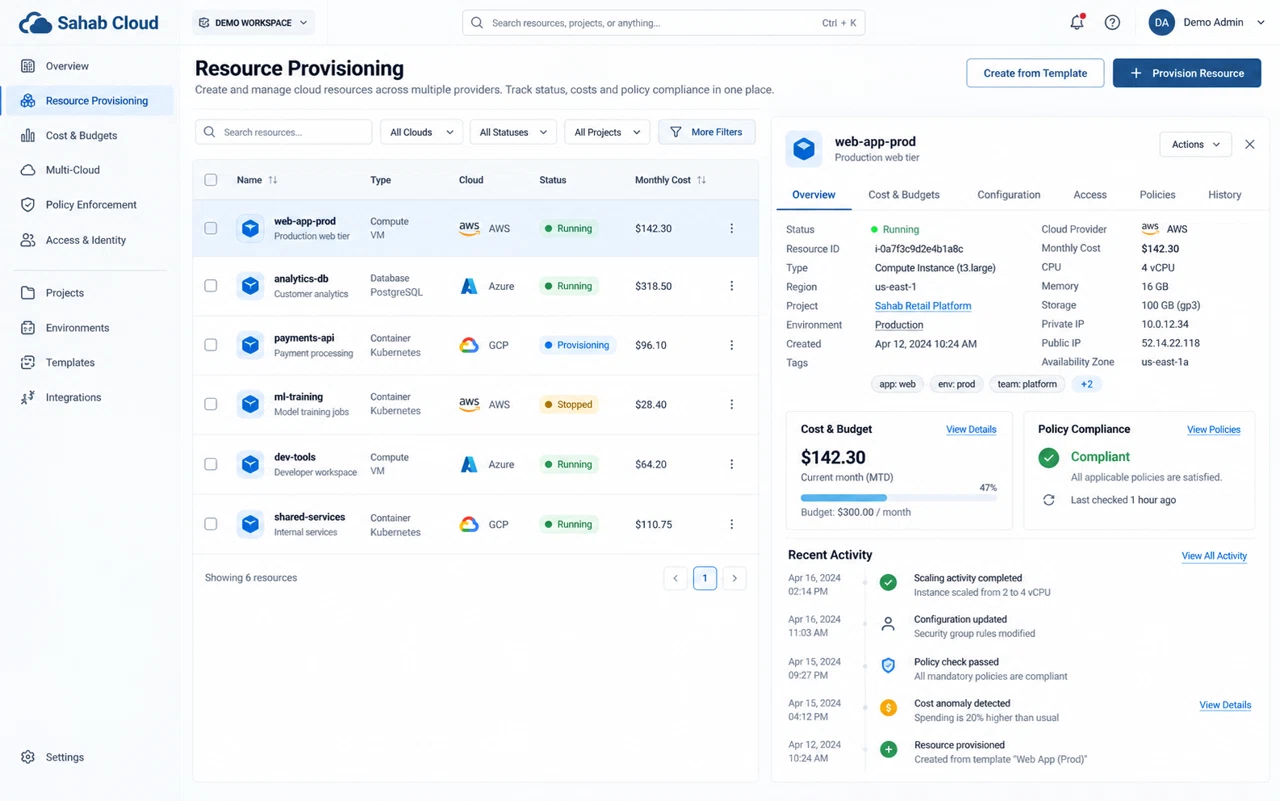
Task: Click View All Activity link
Action: (x=1214, y=556)
